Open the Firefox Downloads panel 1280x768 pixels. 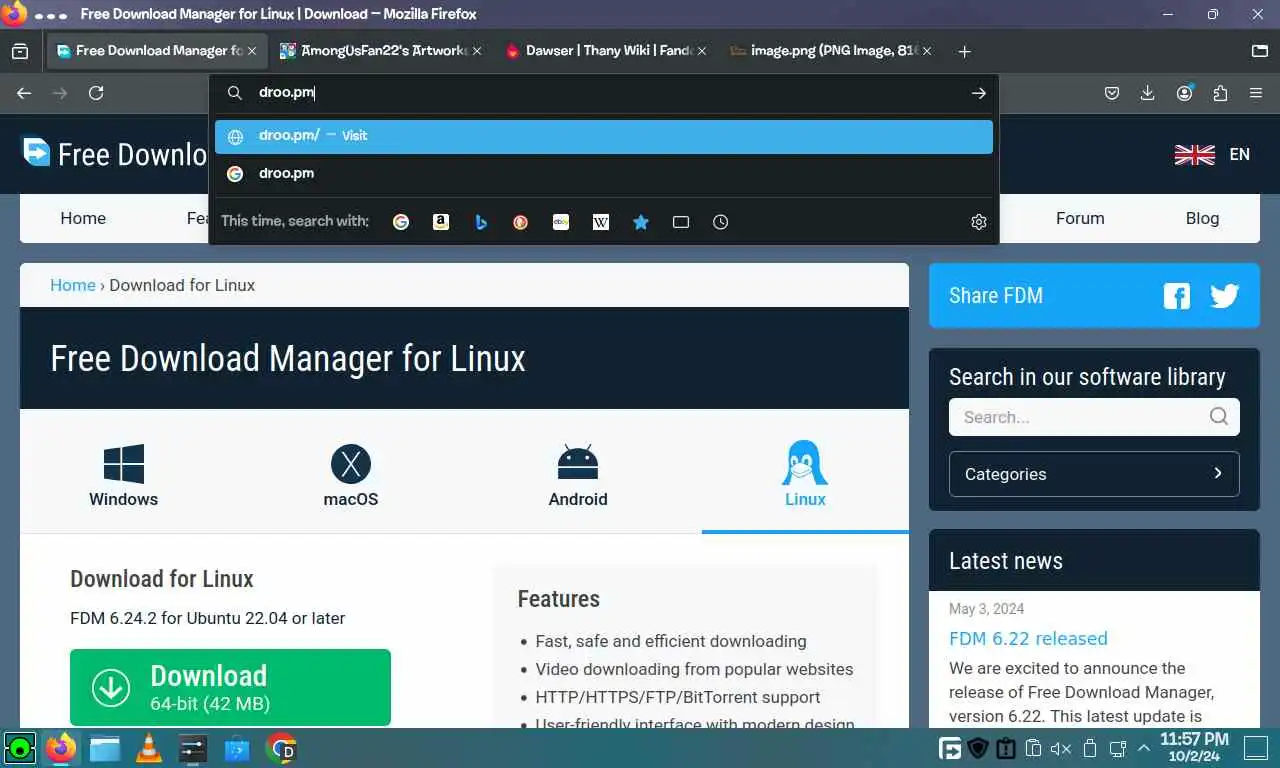tap(1147, 93)
